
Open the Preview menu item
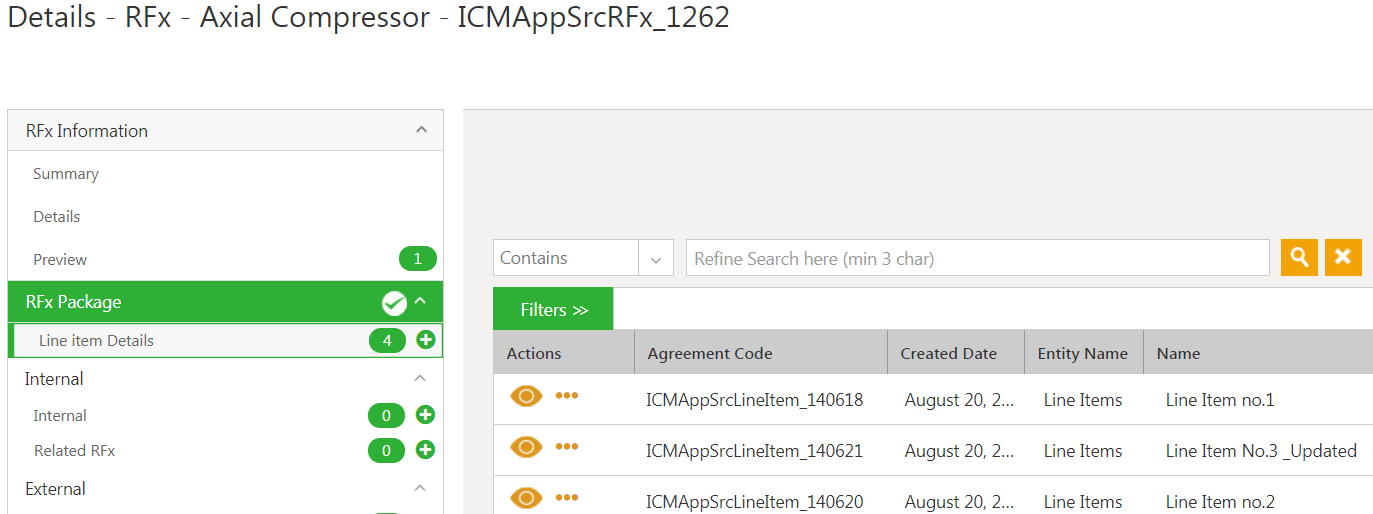coord(60,260)
